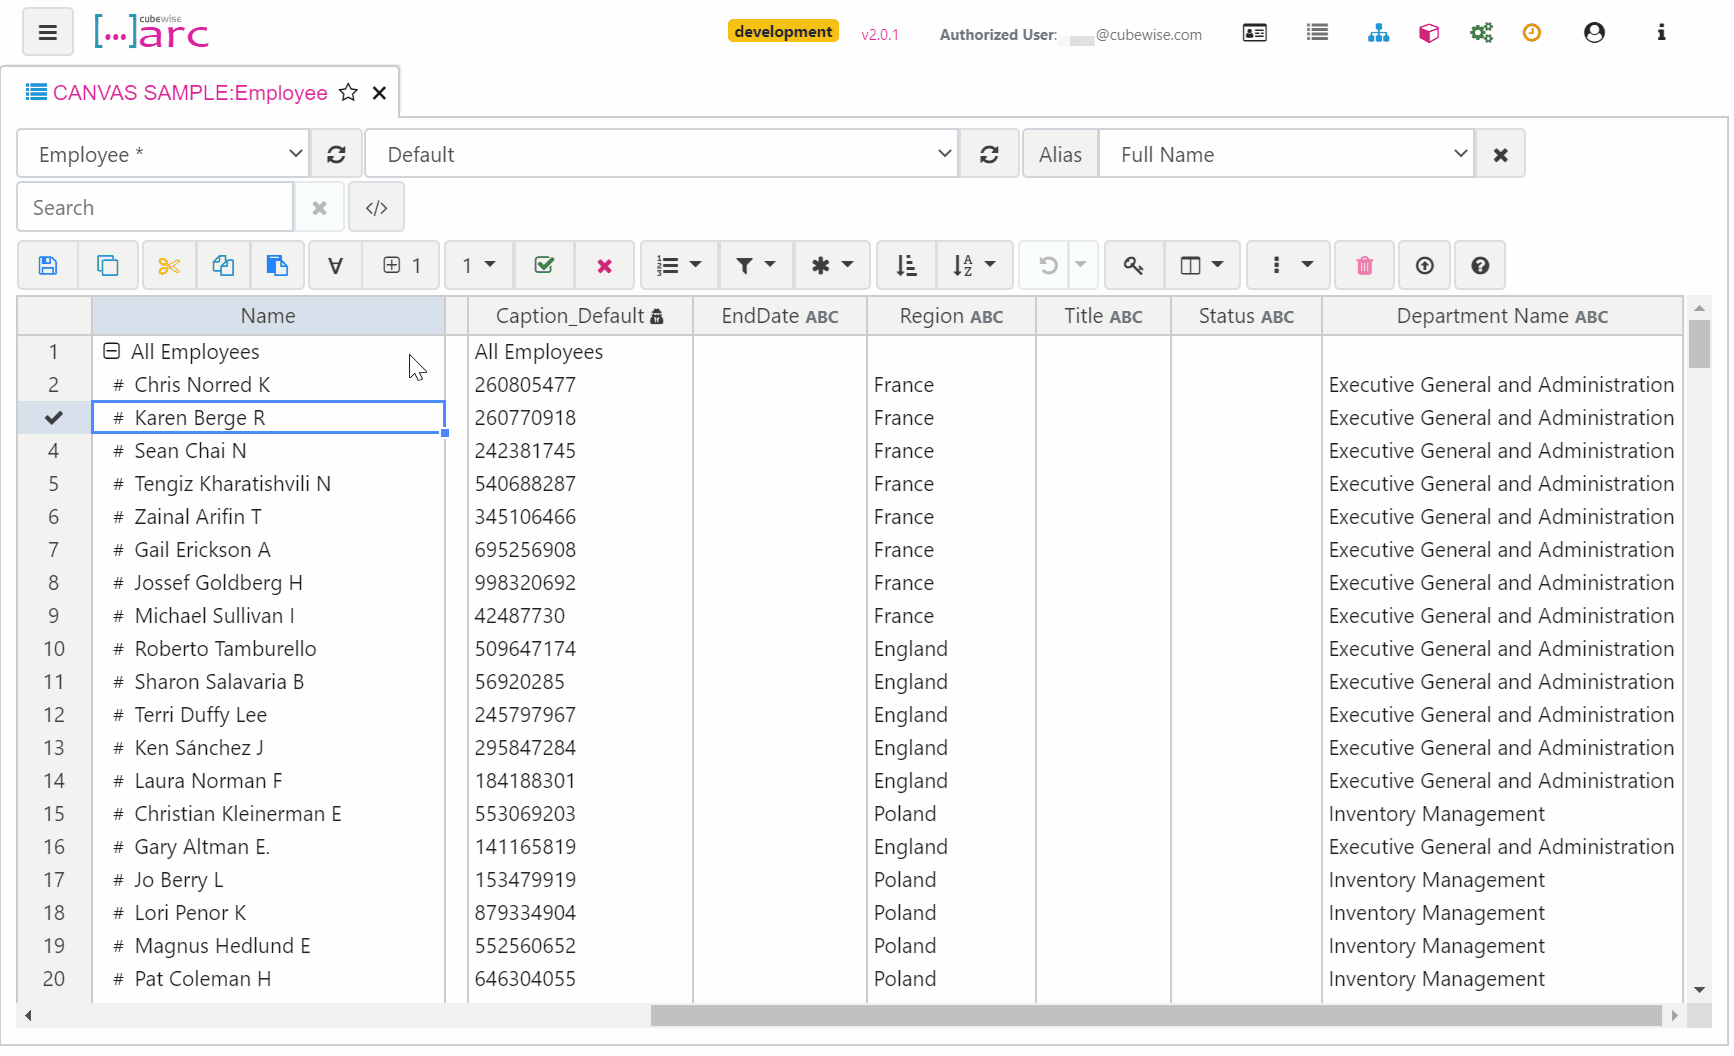Select the CANVAS SAMPLE:Employee tab
The image size is (1734, 1056).
tap(189, 93)
